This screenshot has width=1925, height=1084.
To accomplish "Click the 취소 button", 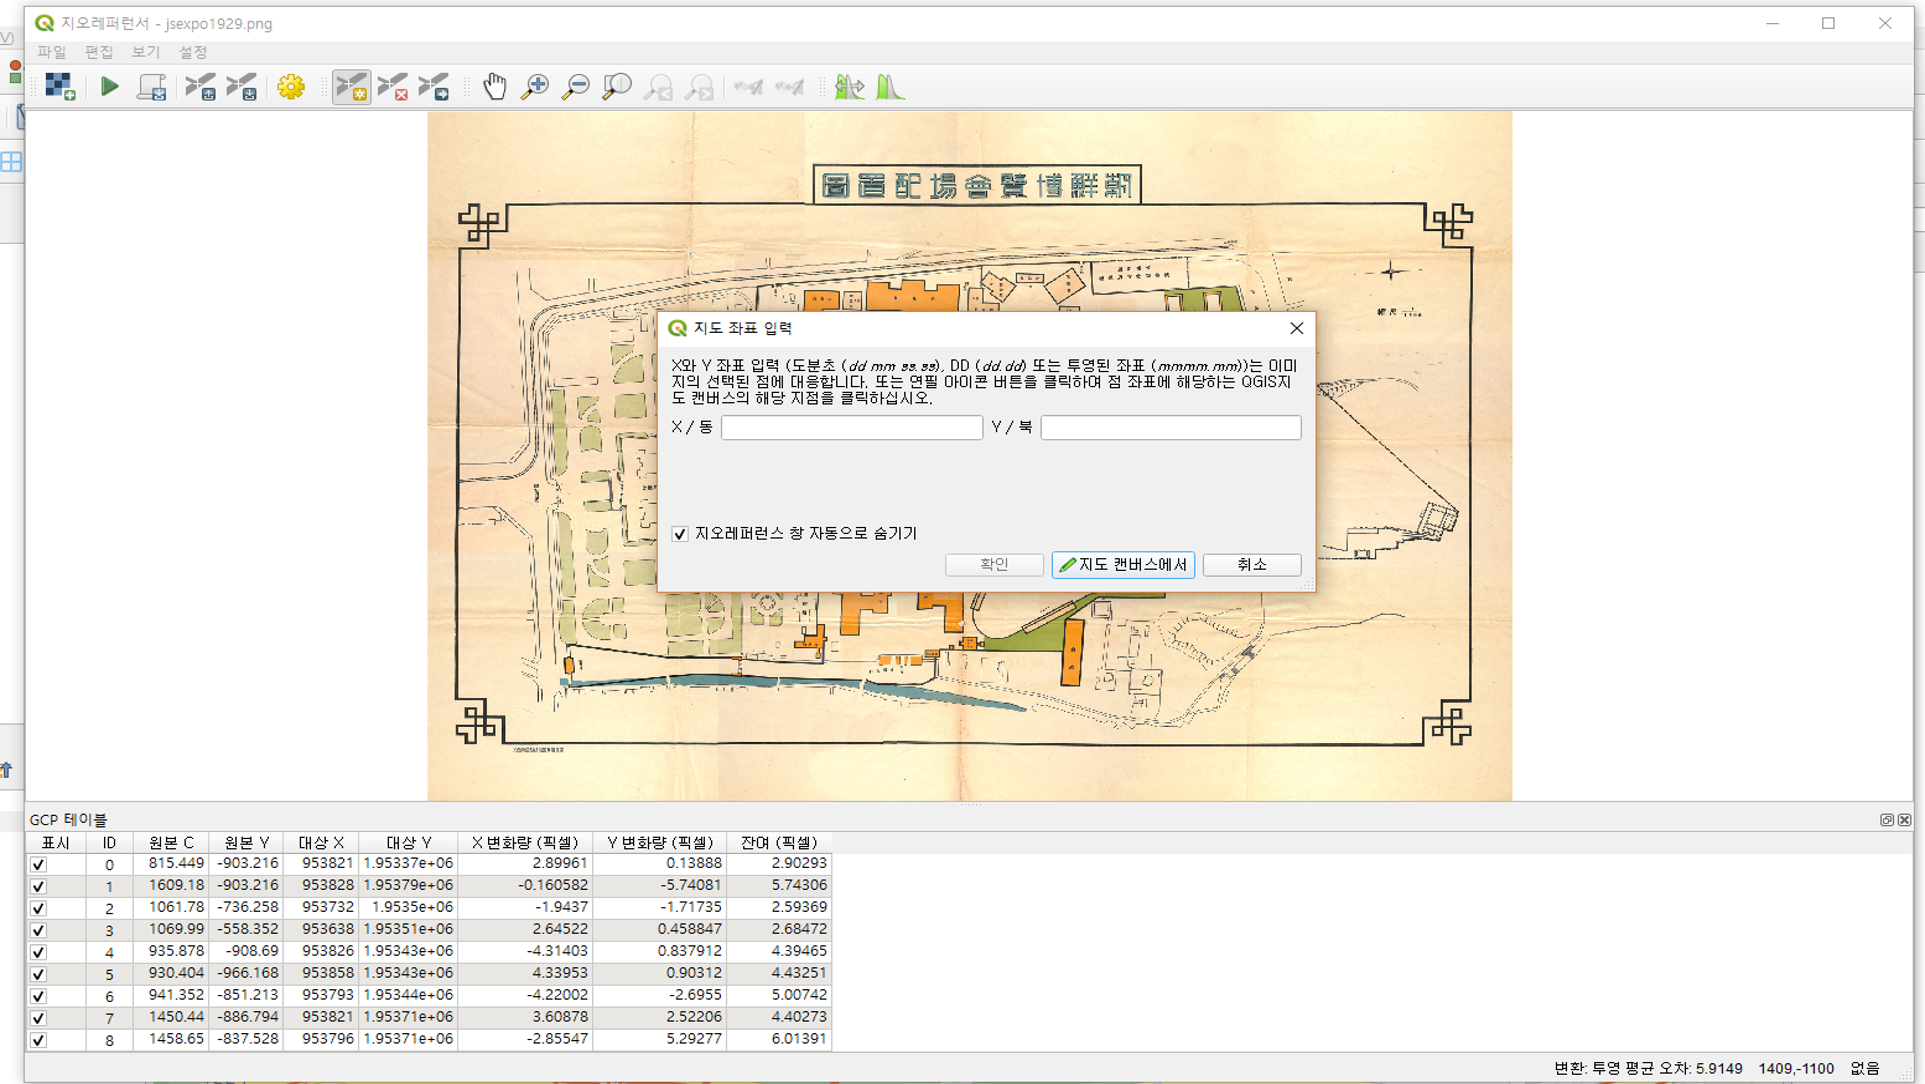I will point(1251,565).
